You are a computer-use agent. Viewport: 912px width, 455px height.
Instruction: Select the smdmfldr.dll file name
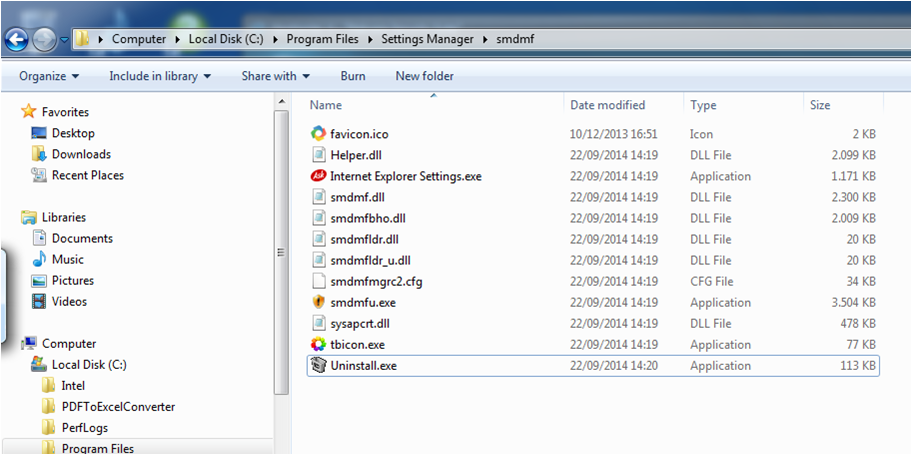[364, 239]
